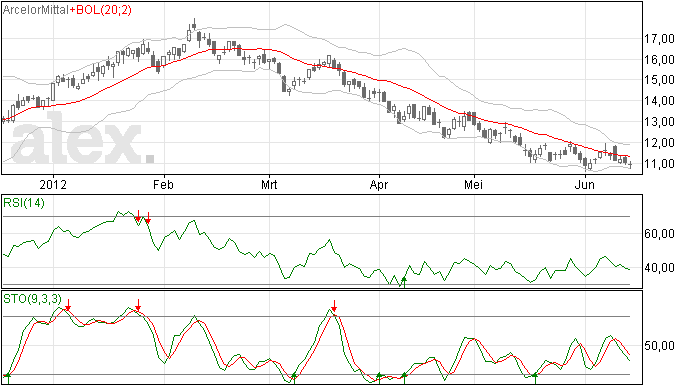Select the 40,00 RSI axis value

[x=659, y=268]
